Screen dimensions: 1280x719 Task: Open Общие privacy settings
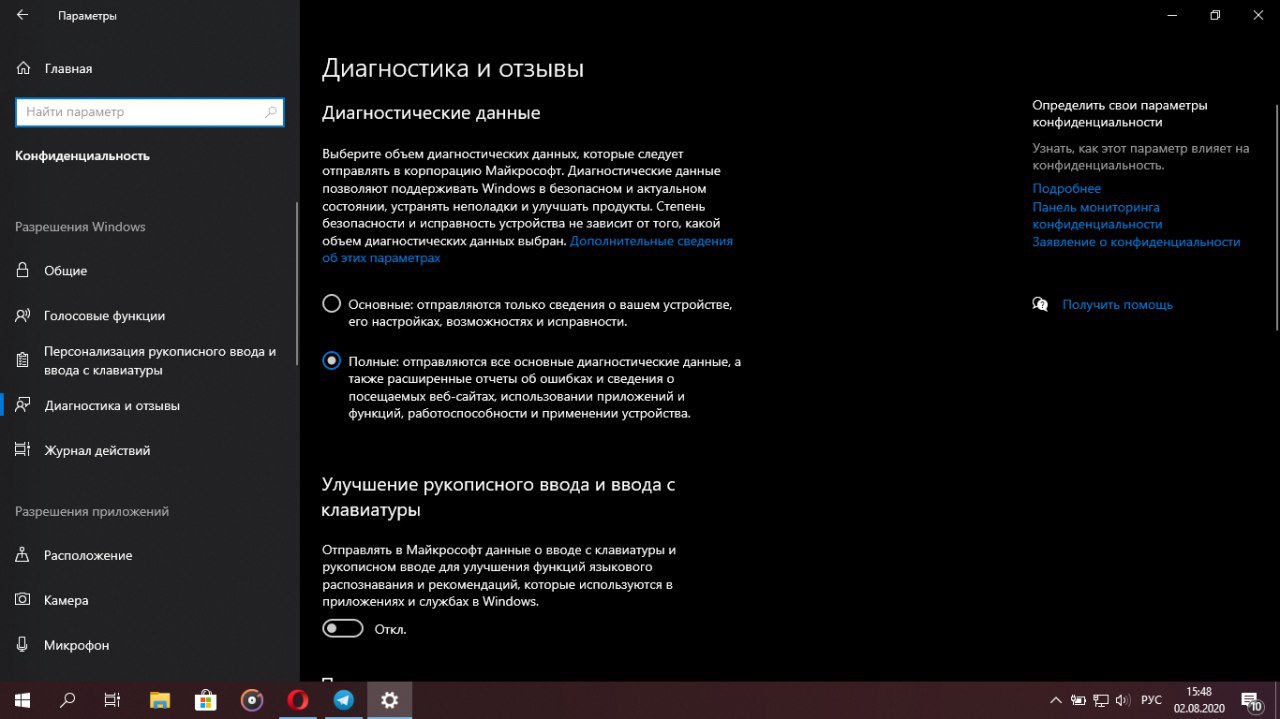click(150, 271)
